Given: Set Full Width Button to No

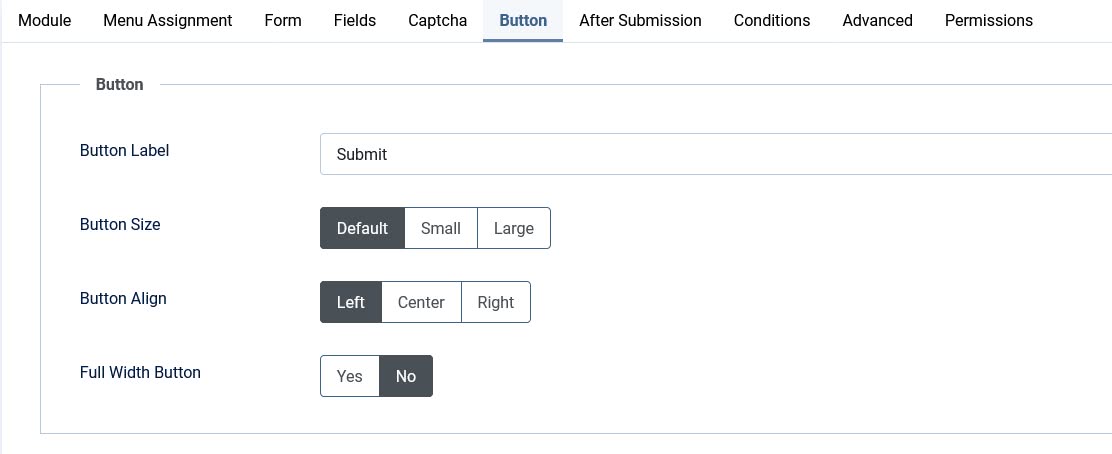Looking at the screenshot, I should (x=406, y=376).
